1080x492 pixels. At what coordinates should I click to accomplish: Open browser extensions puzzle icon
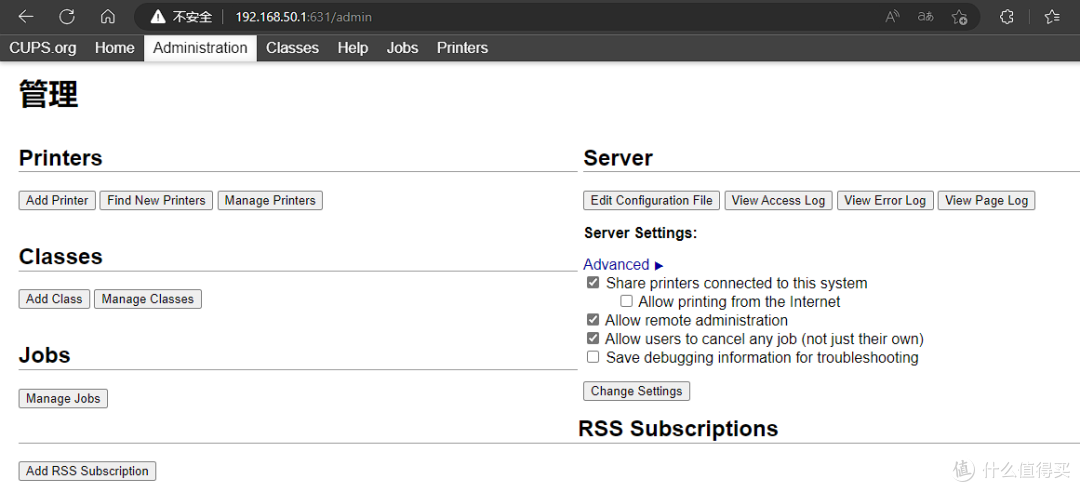(x=1007, y=17)
